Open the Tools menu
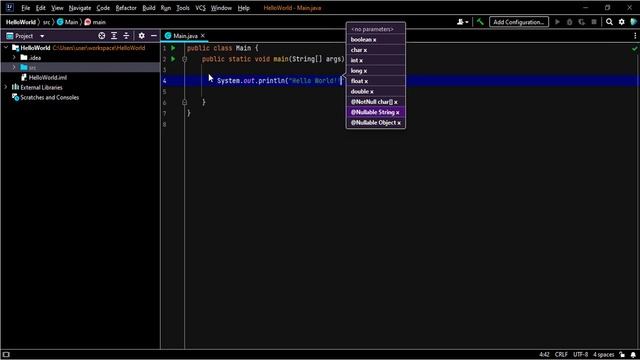 pyautogui.click(x=182, y=8)
